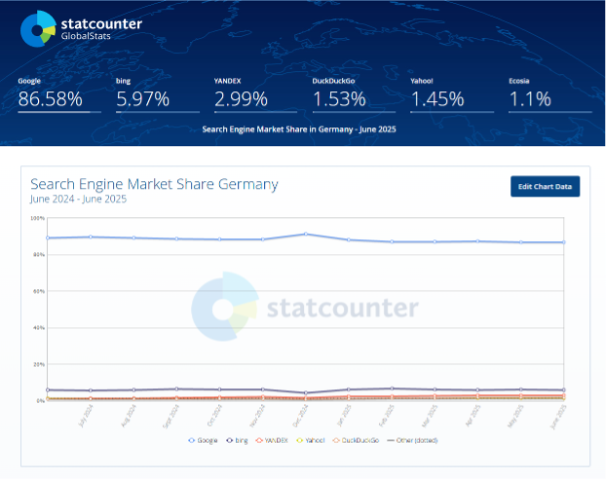Toggle the DuckDuckGo legend entry
The height and width of the screenshot is (480, 606).
pos(356,440)
